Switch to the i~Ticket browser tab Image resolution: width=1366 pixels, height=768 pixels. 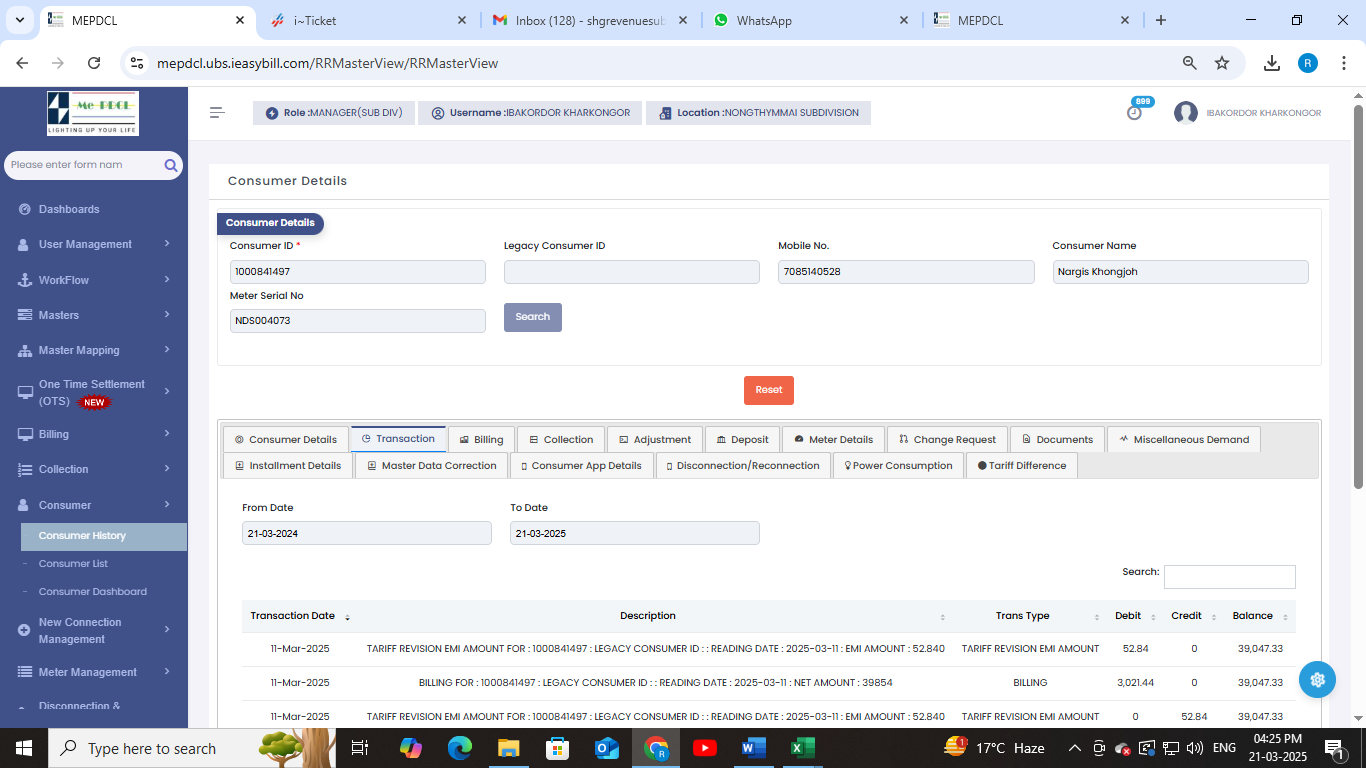pos(368,20)
